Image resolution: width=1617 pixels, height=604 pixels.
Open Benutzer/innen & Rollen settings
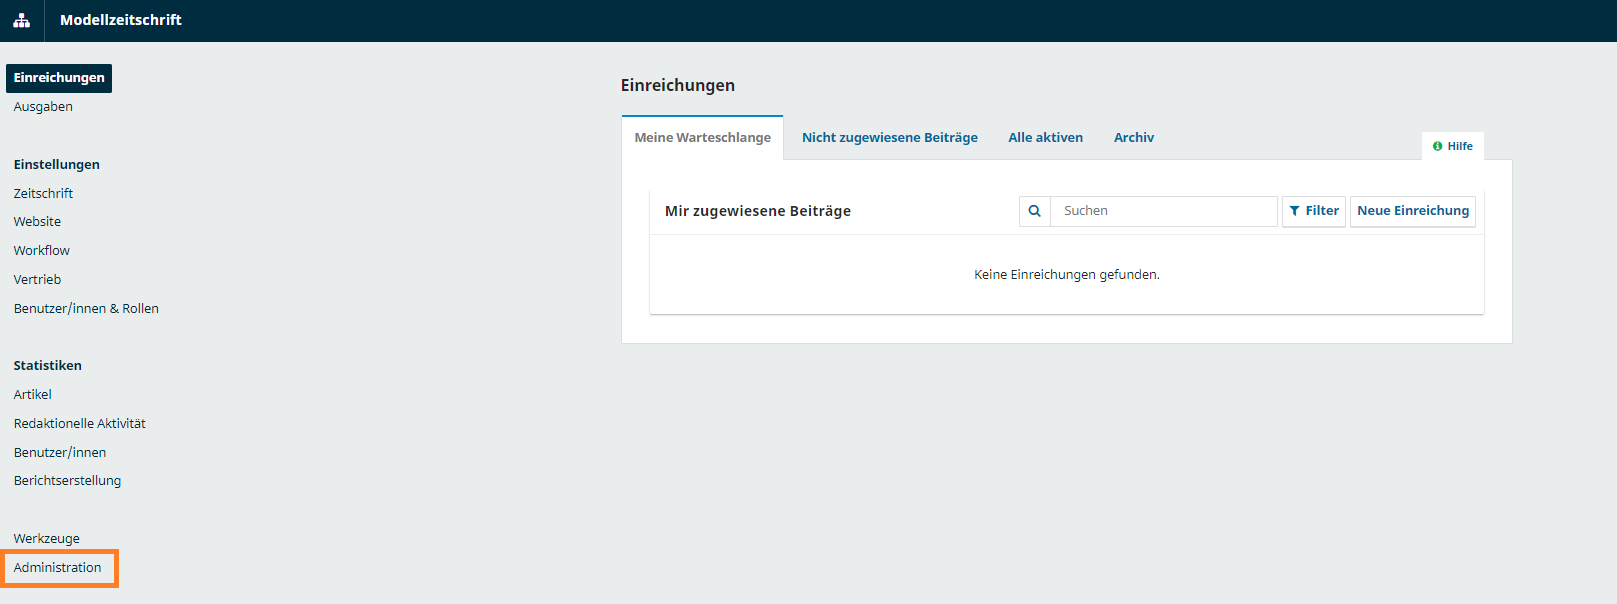click(x=86, y=309)
